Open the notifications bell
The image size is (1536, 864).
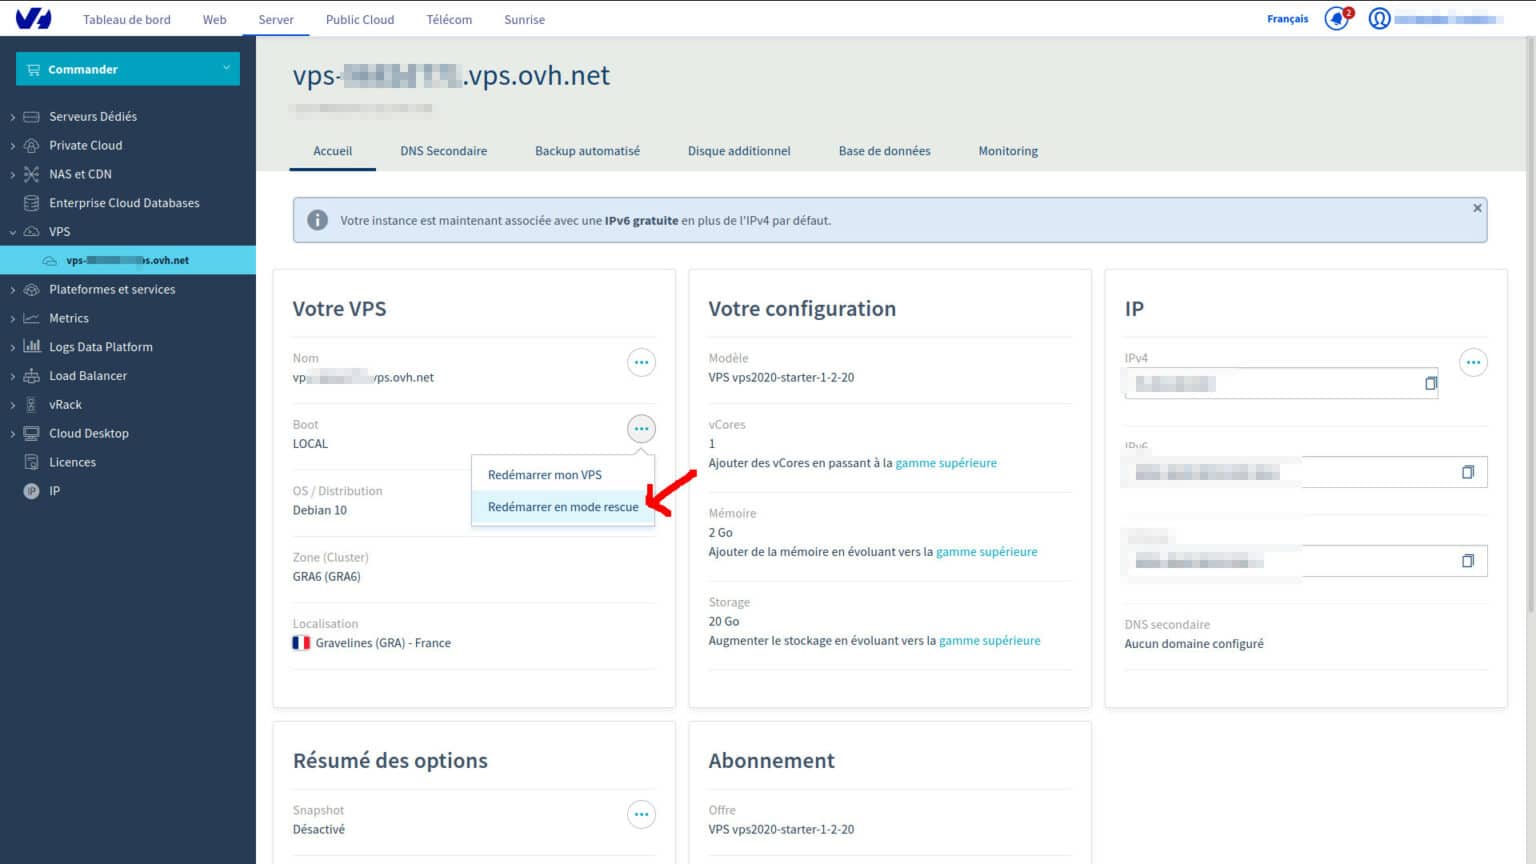(x=1335, y=17)
